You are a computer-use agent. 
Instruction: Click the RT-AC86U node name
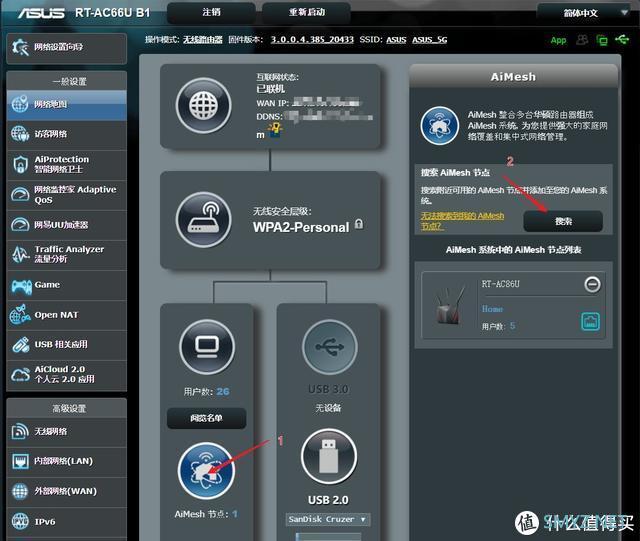point(500,284)
